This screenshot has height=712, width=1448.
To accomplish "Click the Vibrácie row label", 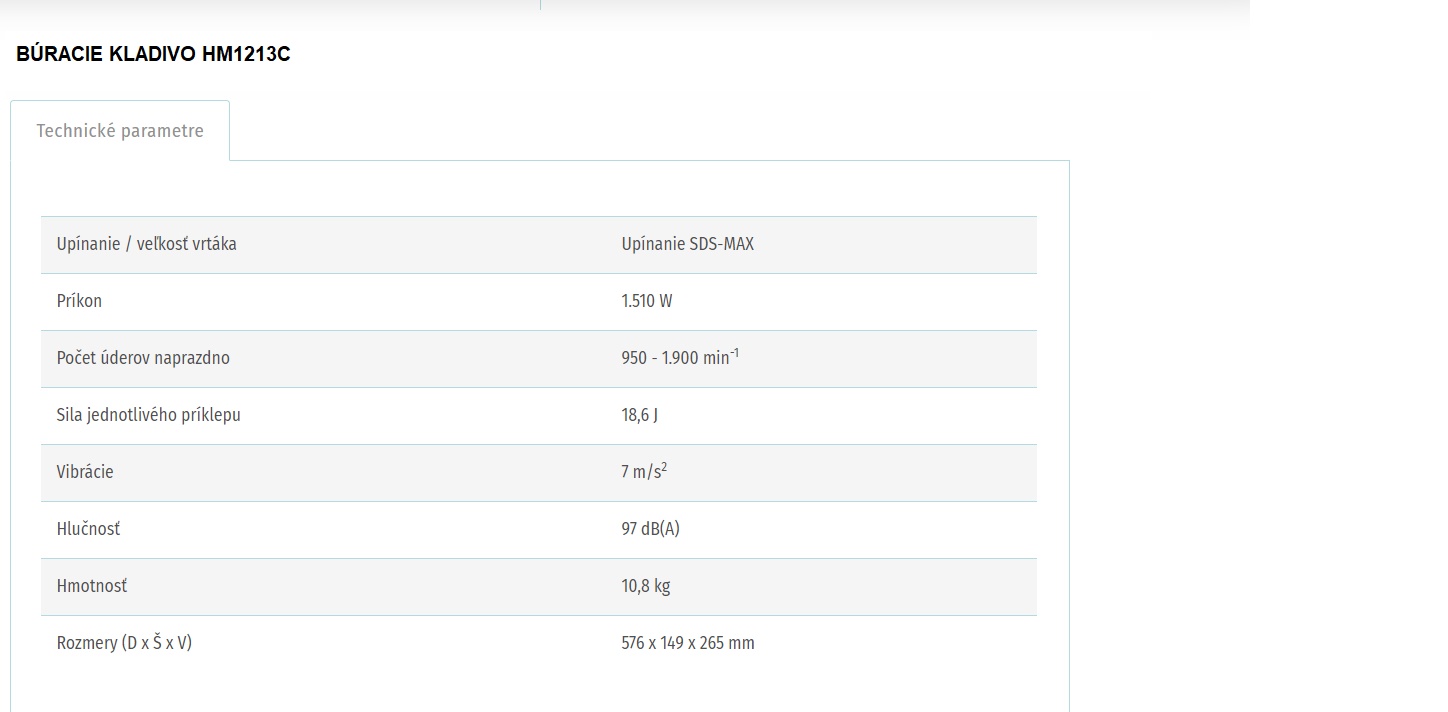I will (x=85, y=472).
